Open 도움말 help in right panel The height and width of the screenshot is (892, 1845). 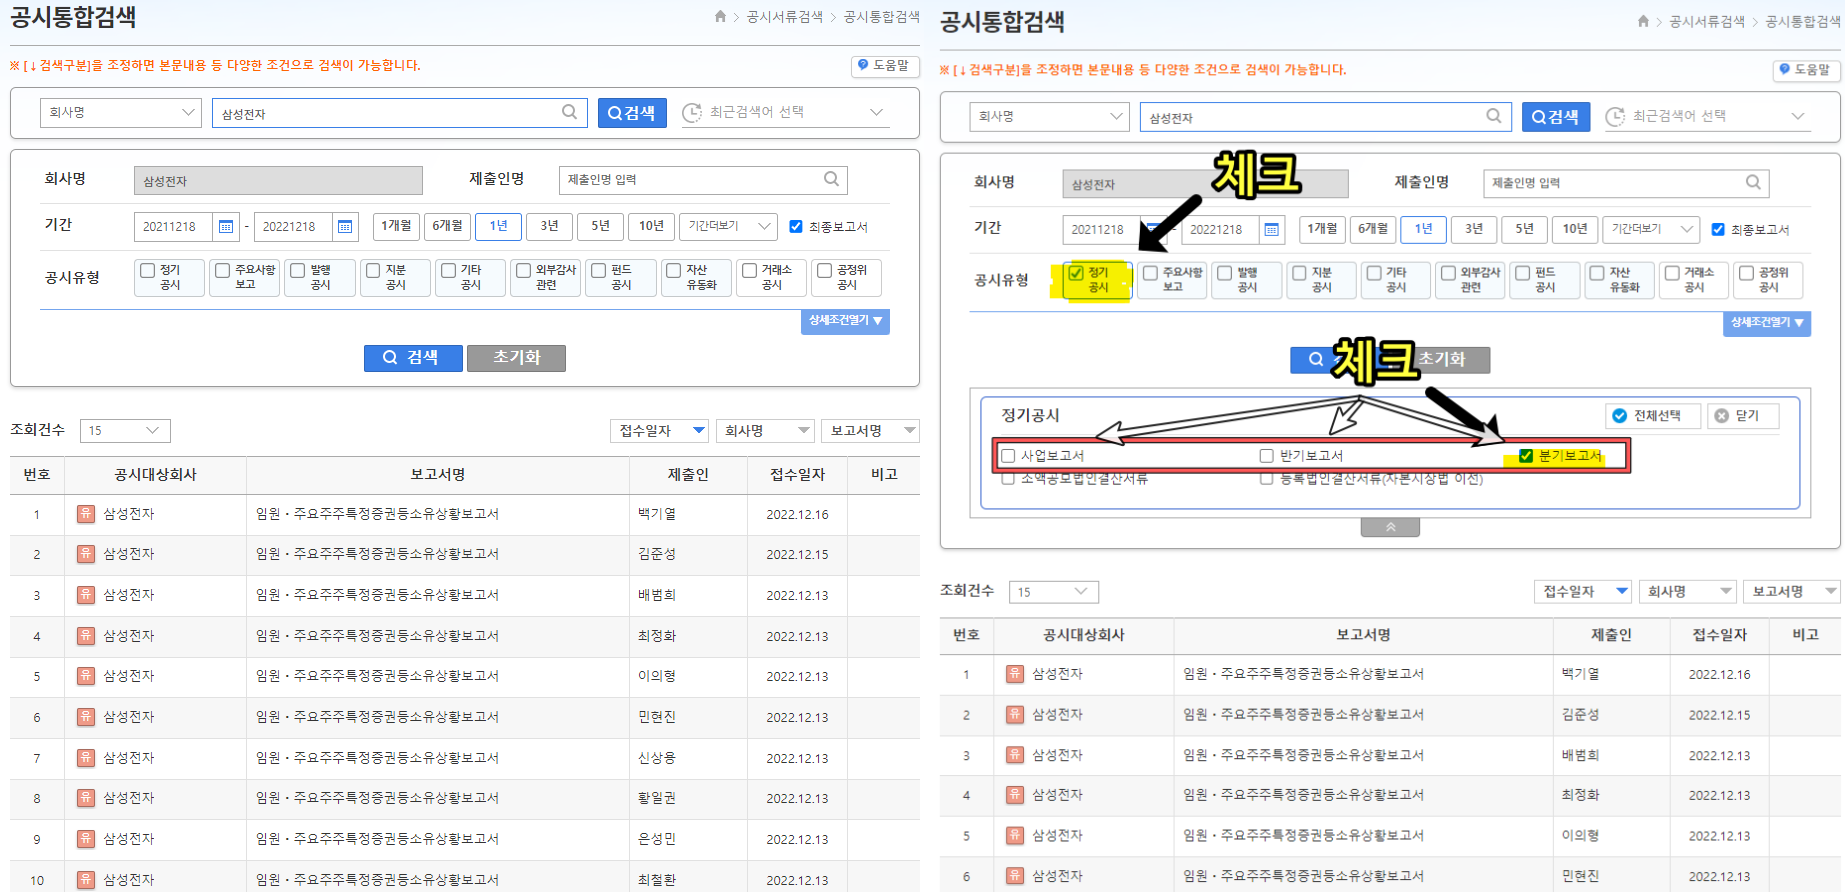(1806, 69)
